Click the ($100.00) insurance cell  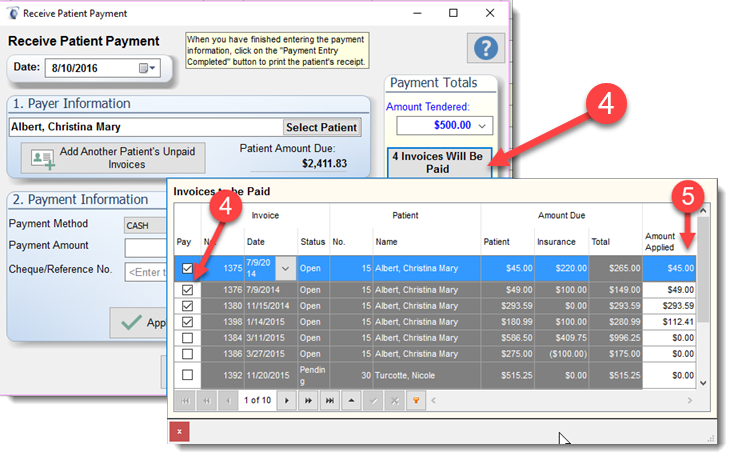(562, 354)
